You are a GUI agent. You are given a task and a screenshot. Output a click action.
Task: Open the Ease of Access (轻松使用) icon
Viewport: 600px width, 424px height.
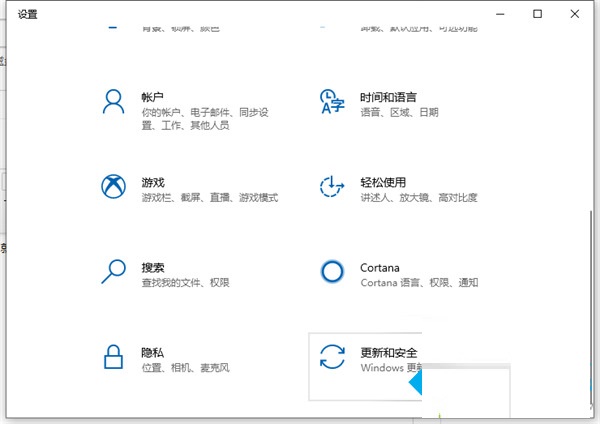pyautogui.click(x=332, y=186)
